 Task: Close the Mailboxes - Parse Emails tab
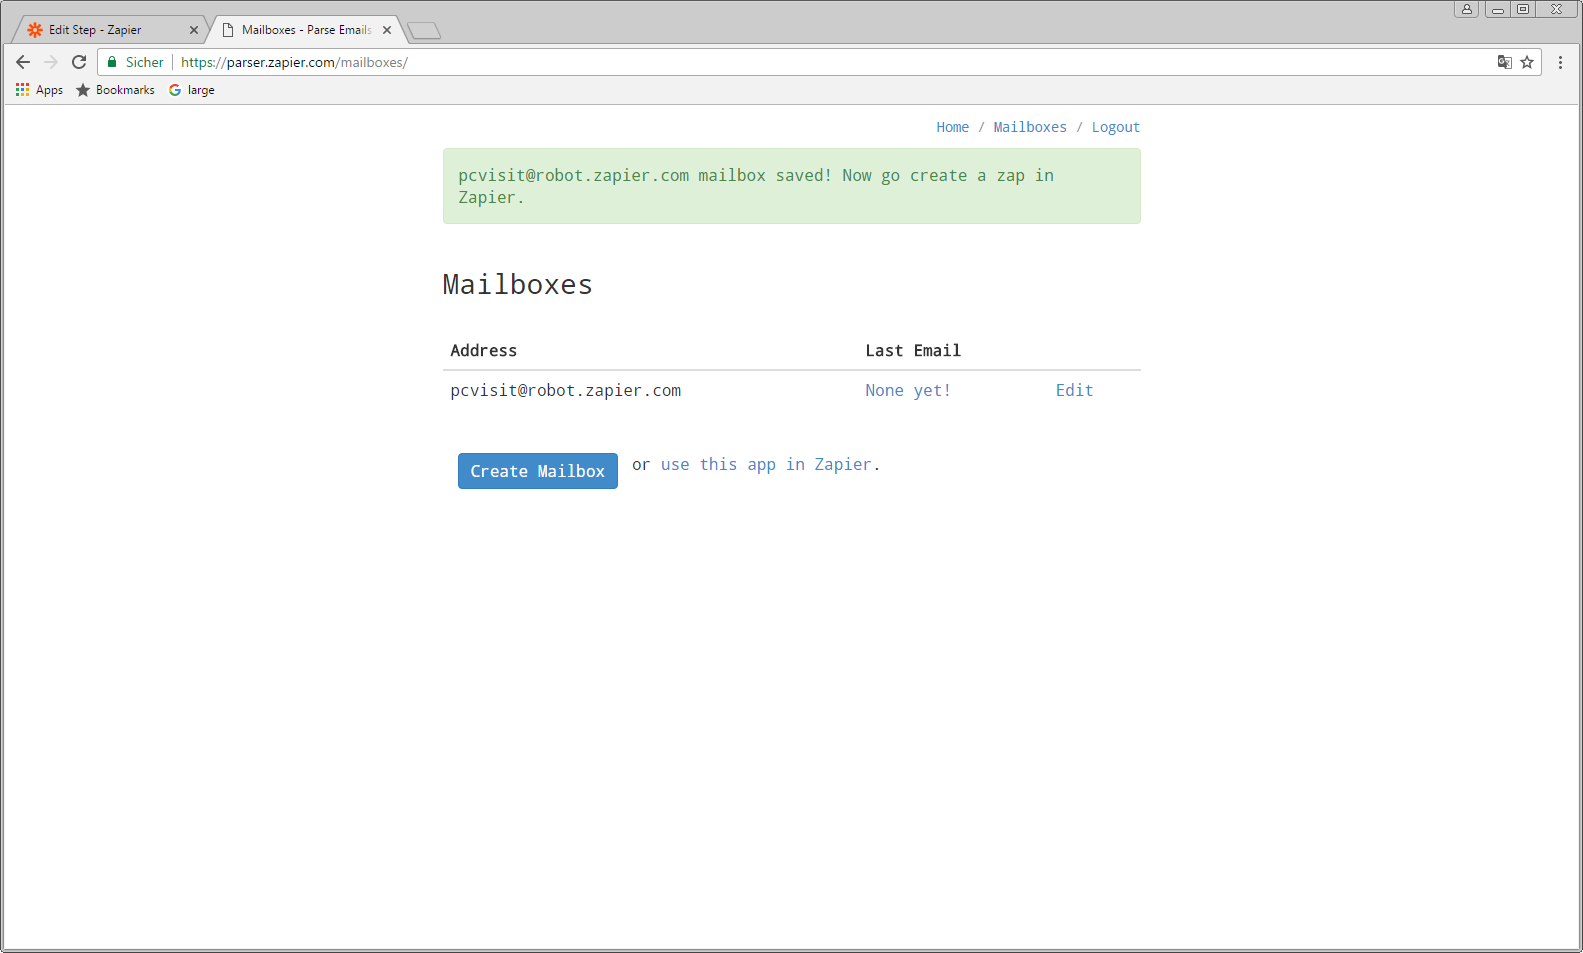387,30
